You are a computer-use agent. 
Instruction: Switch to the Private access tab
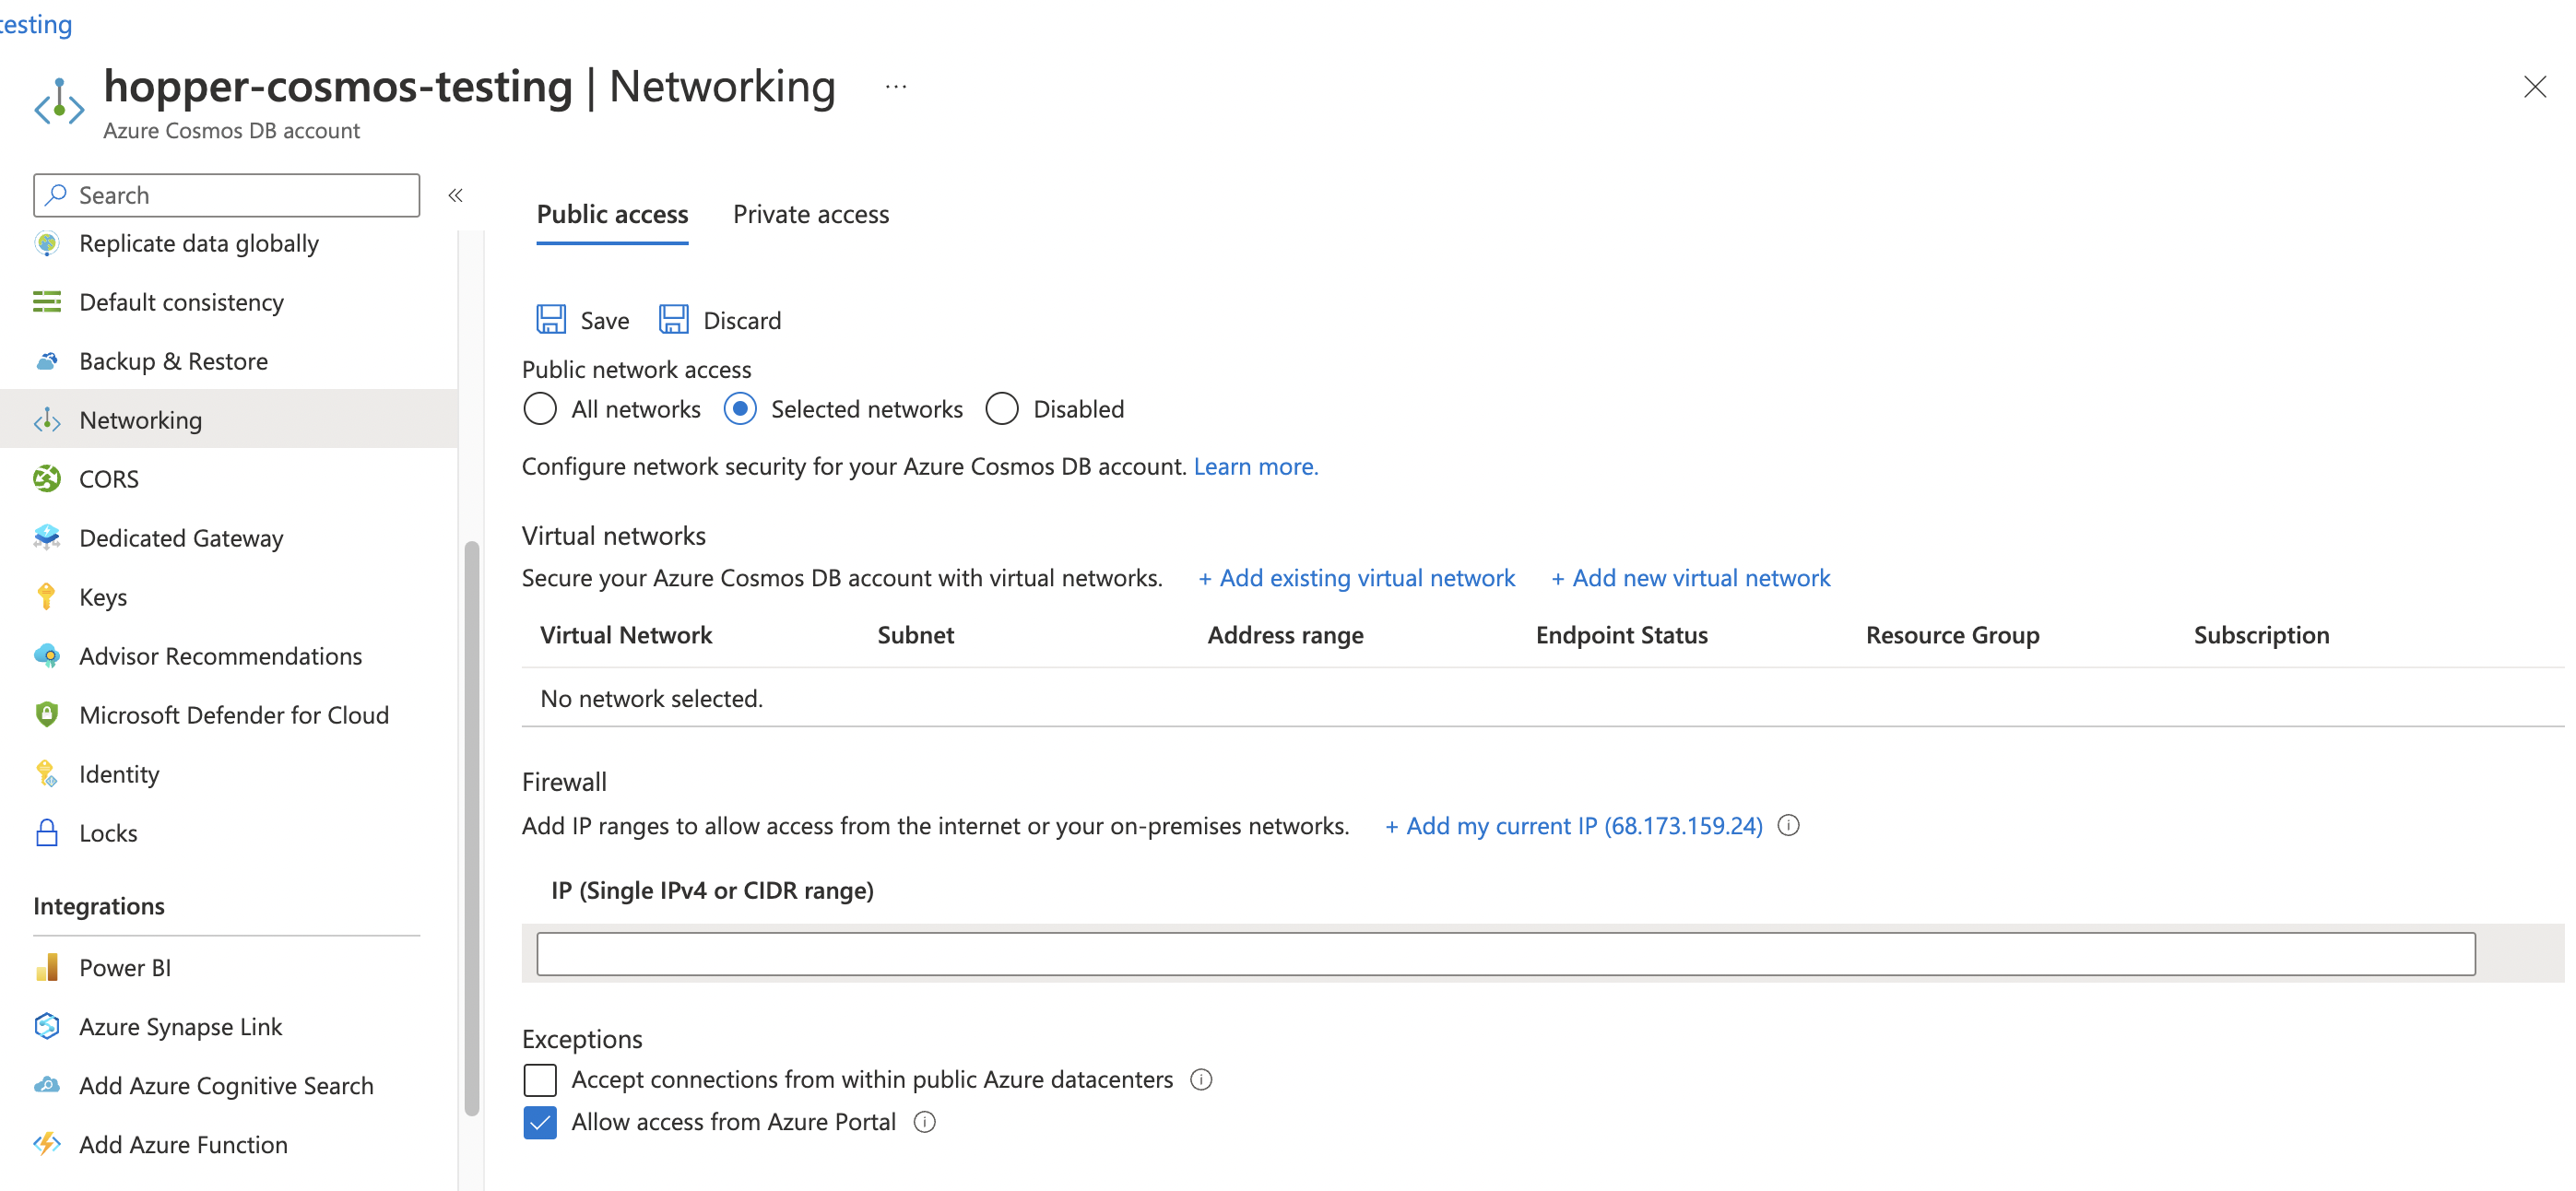tap(809, 214)
